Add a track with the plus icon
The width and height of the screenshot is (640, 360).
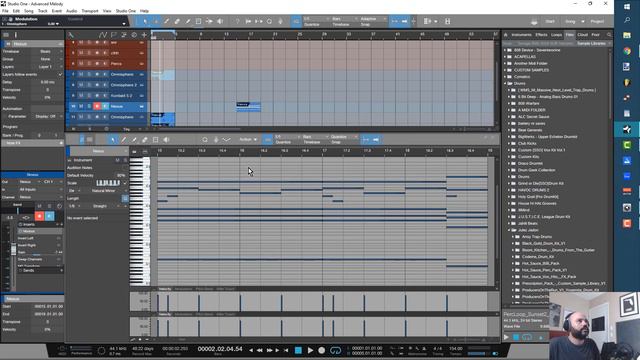pos(144,35)
